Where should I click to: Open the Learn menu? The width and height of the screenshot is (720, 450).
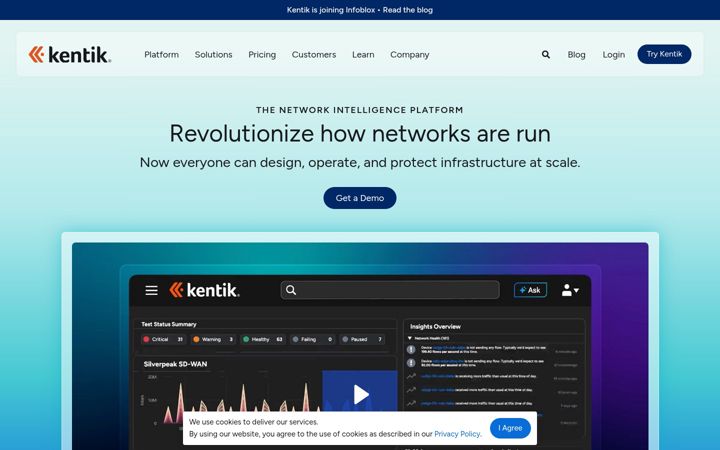[x=363, y=55]
